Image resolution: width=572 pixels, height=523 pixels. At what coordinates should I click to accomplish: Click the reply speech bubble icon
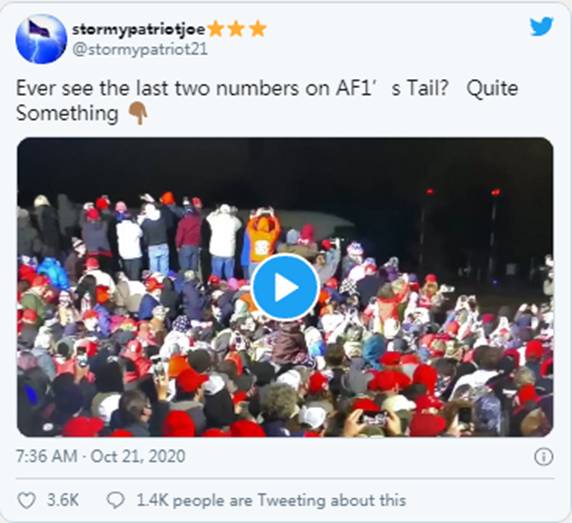[116, 500]
